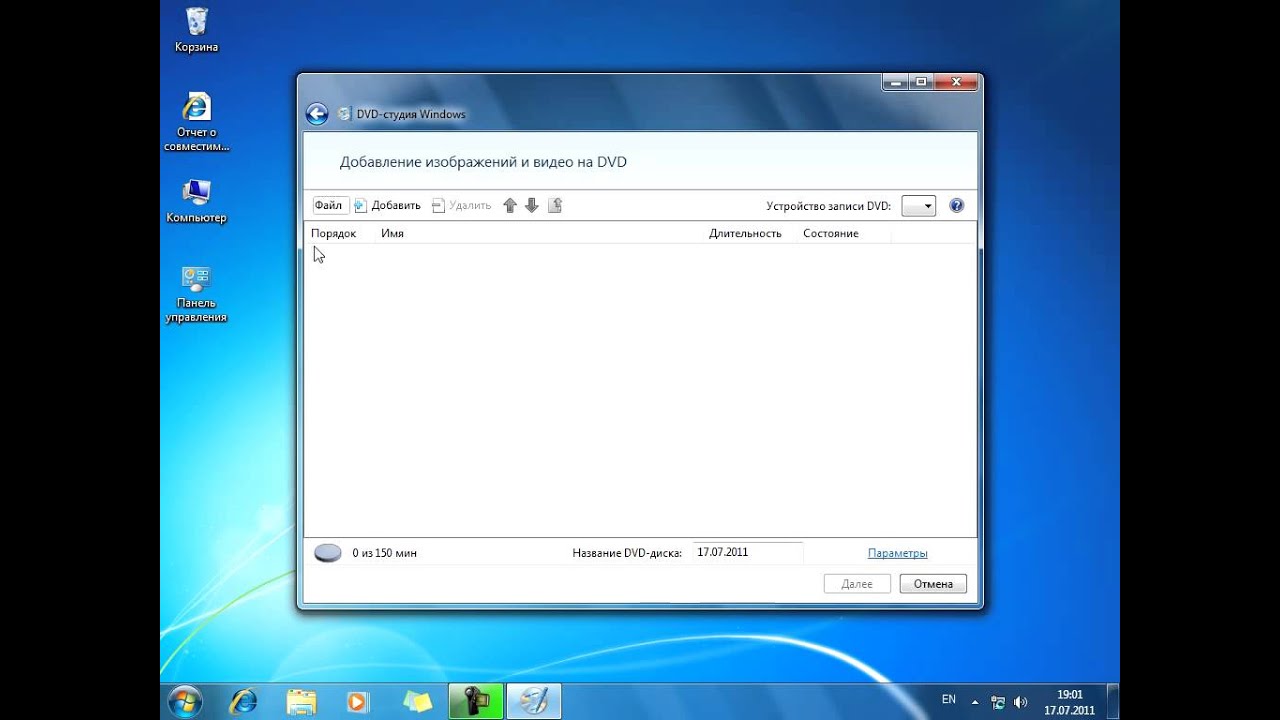
Task: Switch to the camera recorder taskbar app
Action: [x=475, y=701]
